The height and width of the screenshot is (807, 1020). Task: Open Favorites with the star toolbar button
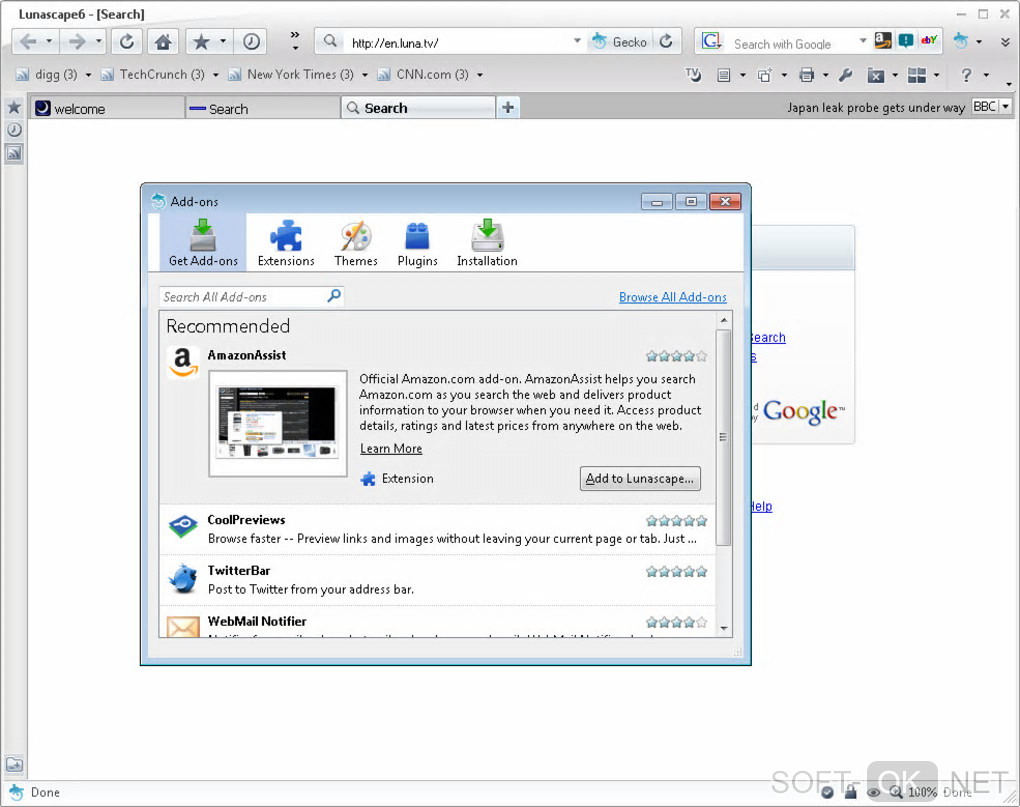[x=201, y=42]
